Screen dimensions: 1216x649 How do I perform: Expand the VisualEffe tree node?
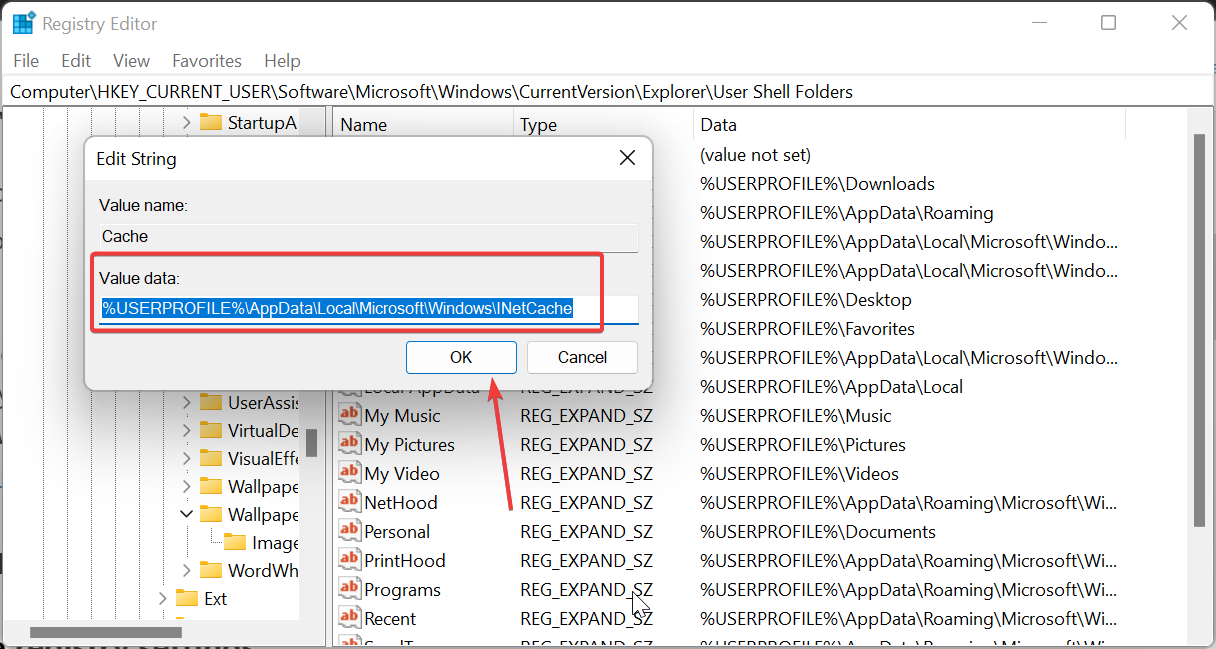tap(186, 459)
